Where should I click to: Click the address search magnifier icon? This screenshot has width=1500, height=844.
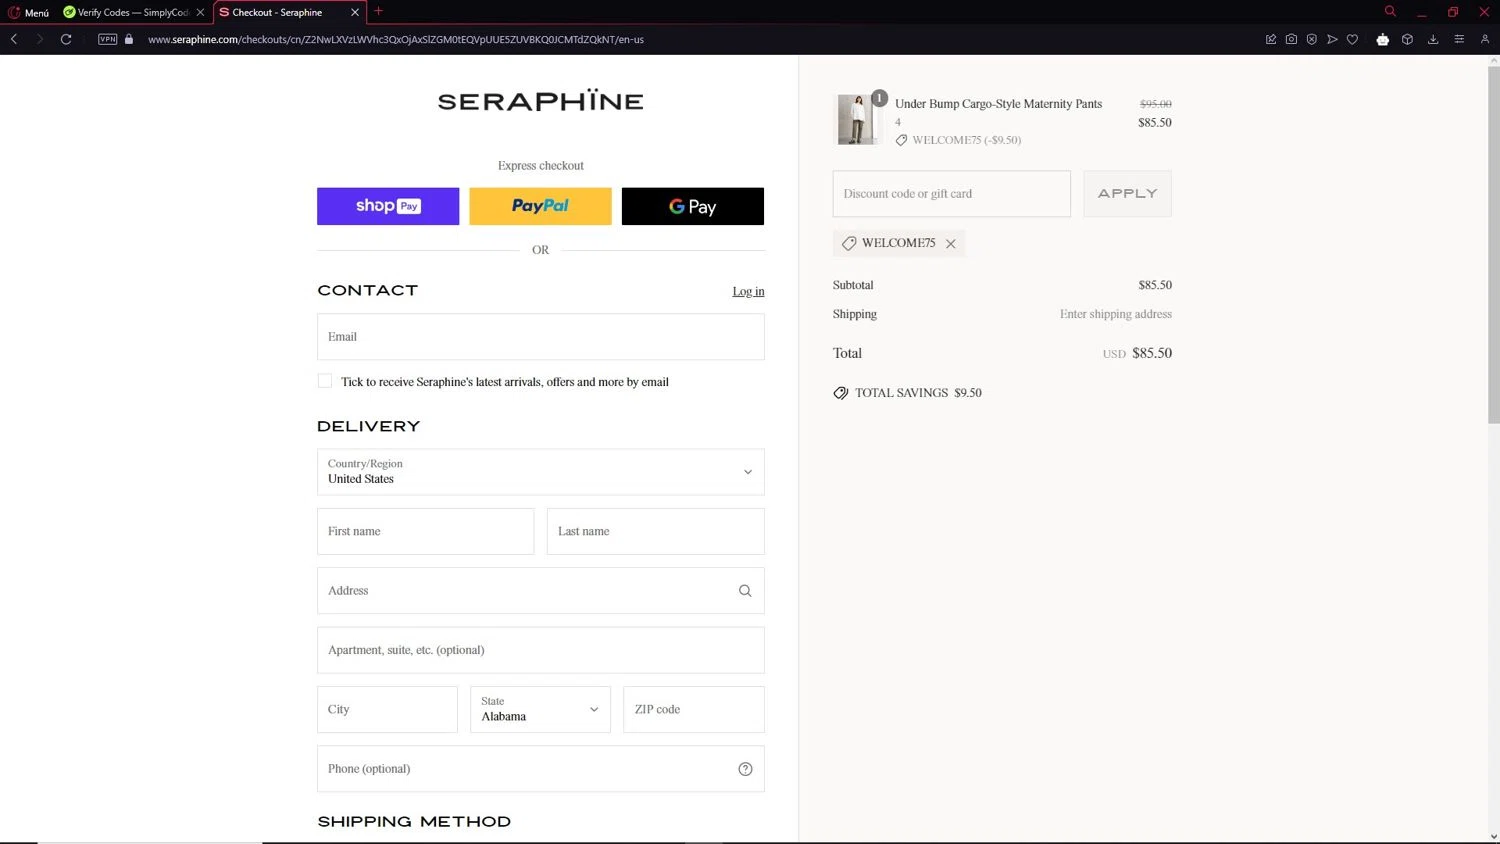coord(745,591)
